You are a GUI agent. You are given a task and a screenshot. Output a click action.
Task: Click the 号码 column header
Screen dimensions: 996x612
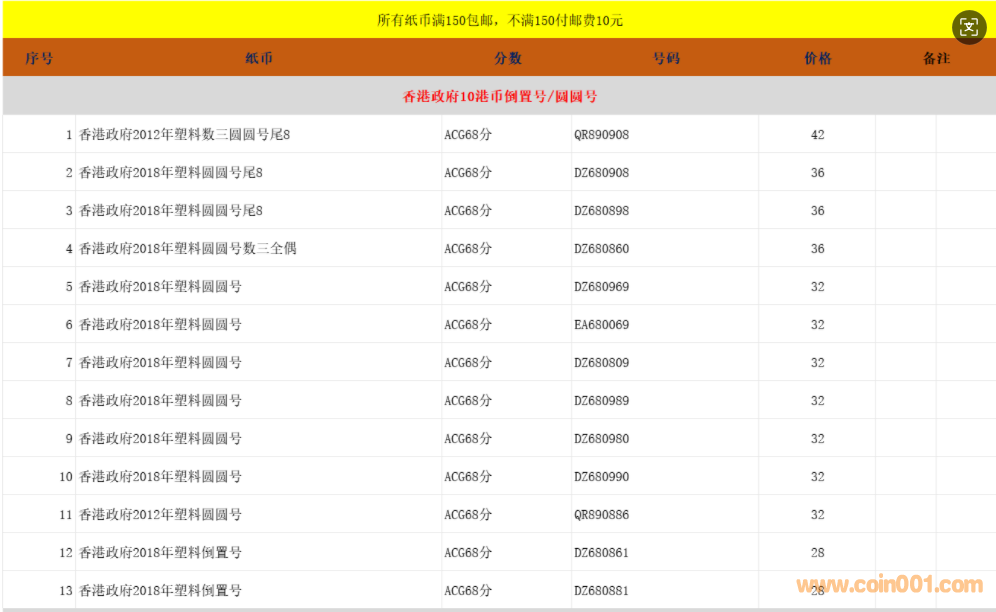click(665, 59)
